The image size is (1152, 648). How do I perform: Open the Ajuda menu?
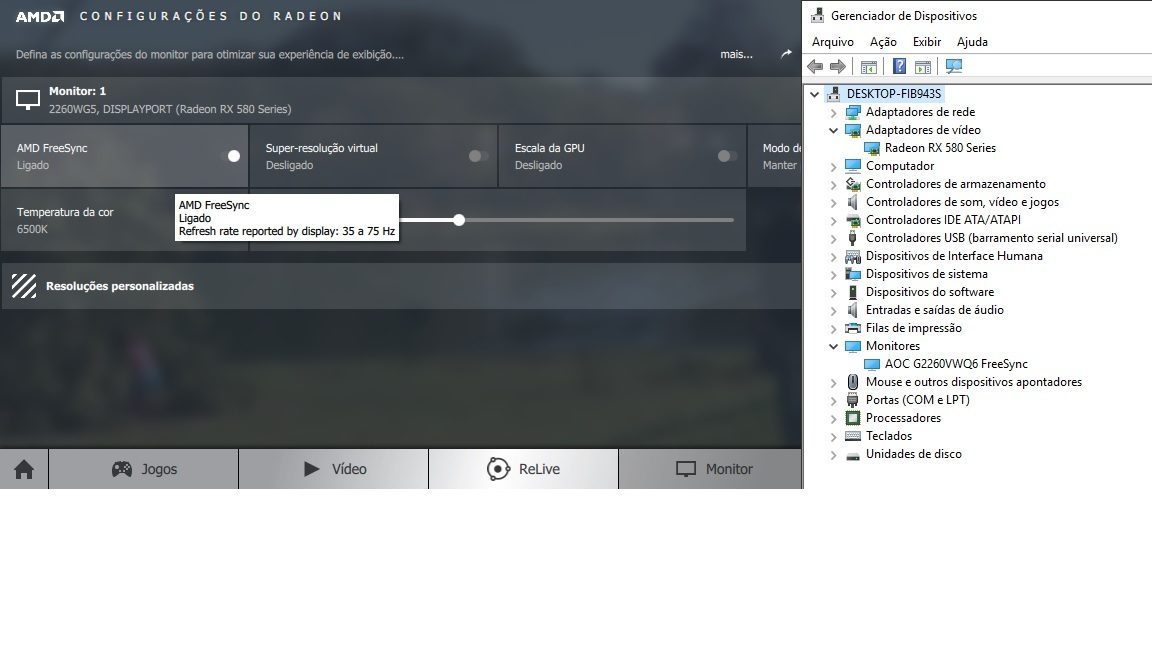[972, 42]
